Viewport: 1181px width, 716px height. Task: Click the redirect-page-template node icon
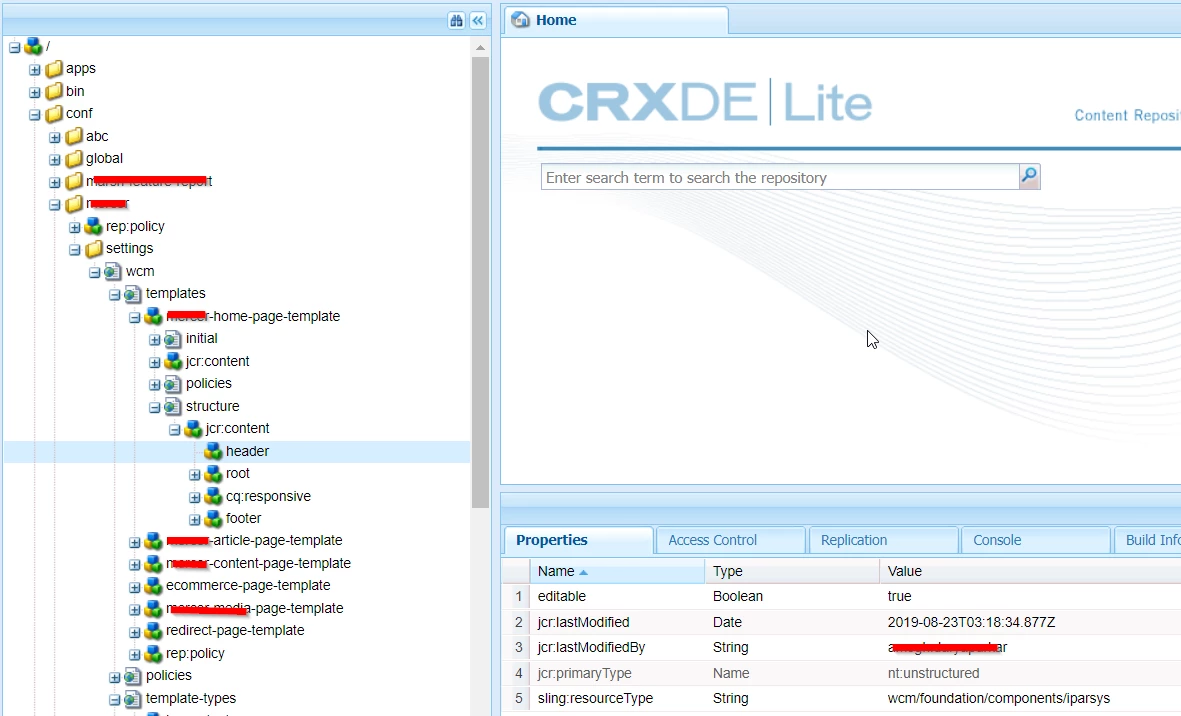(154, 631)
